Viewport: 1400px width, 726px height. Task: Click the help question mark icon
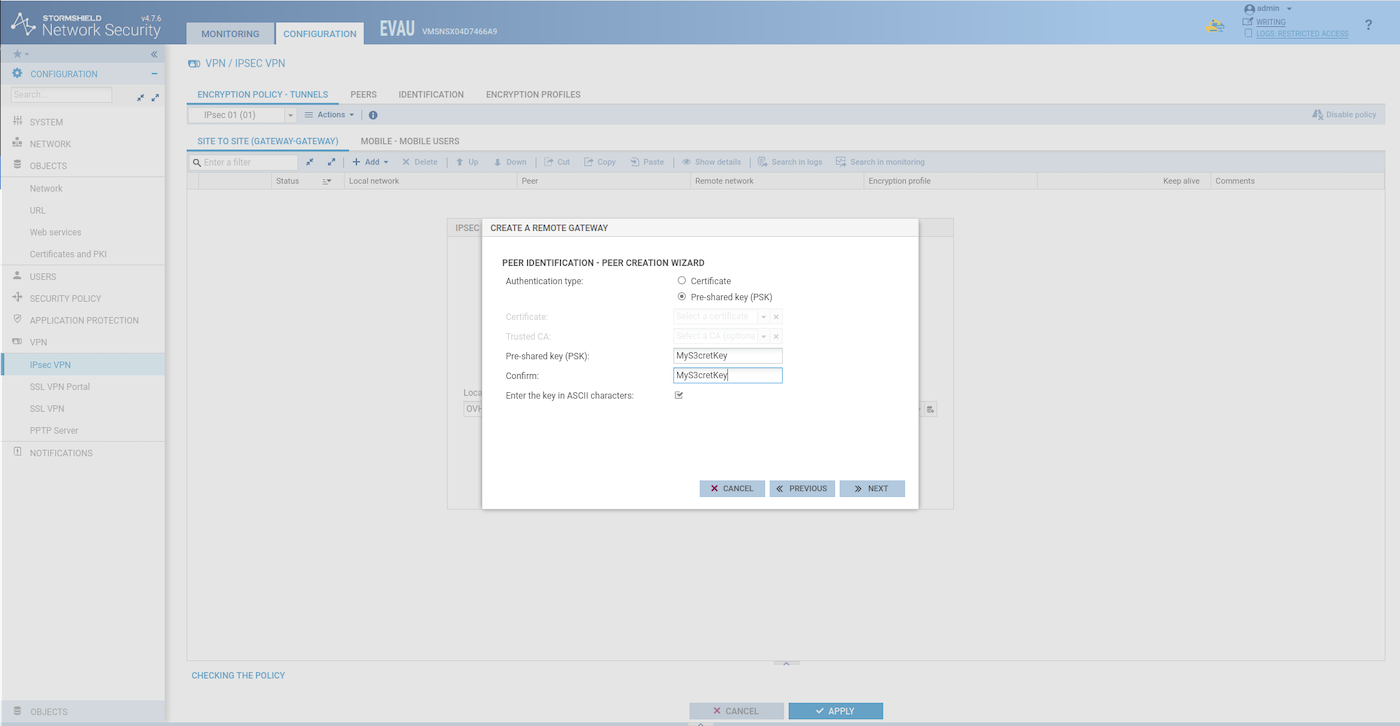click(1368, 24)
